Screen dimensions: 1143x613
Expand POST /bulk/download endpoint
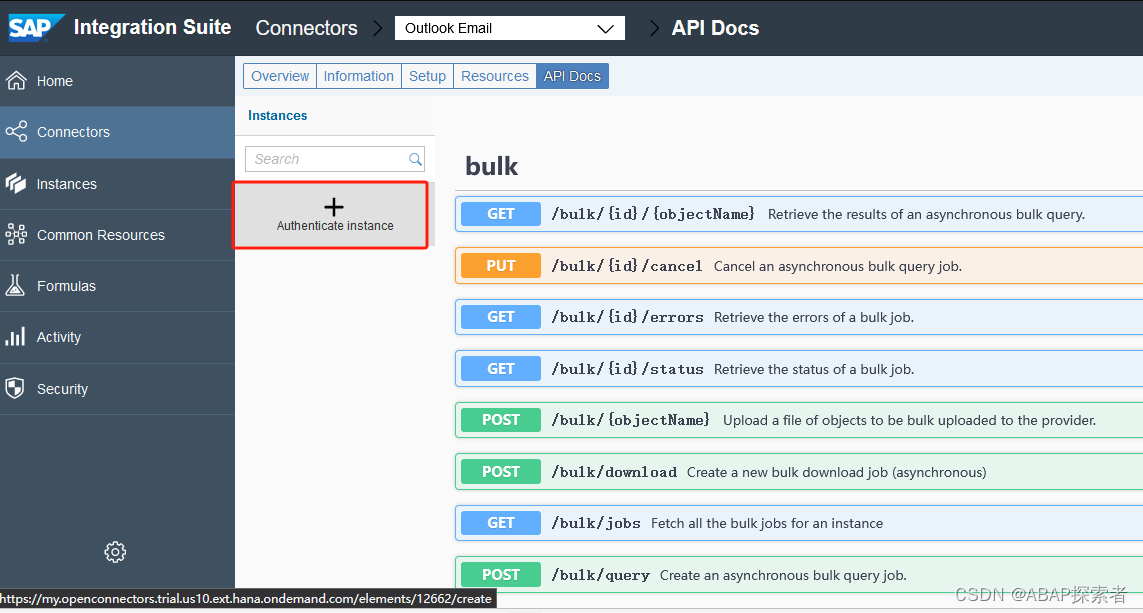[799, 472]
